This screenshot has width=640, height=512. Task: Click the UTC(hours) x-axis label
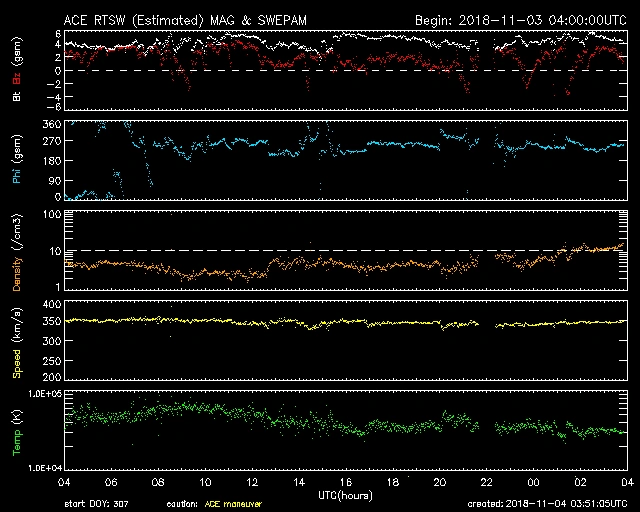(345, 494)
